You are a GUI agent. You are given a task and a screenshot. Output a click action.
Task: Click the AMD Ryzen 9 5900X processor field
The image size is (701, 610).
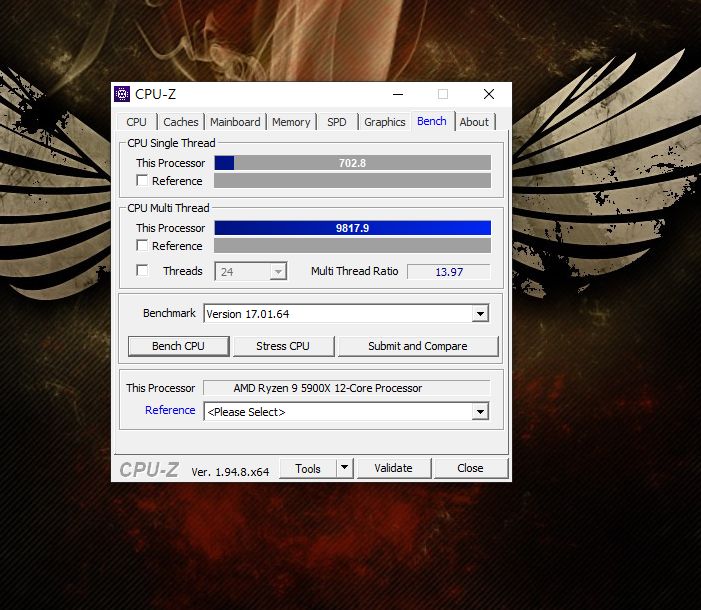point(347,388)
